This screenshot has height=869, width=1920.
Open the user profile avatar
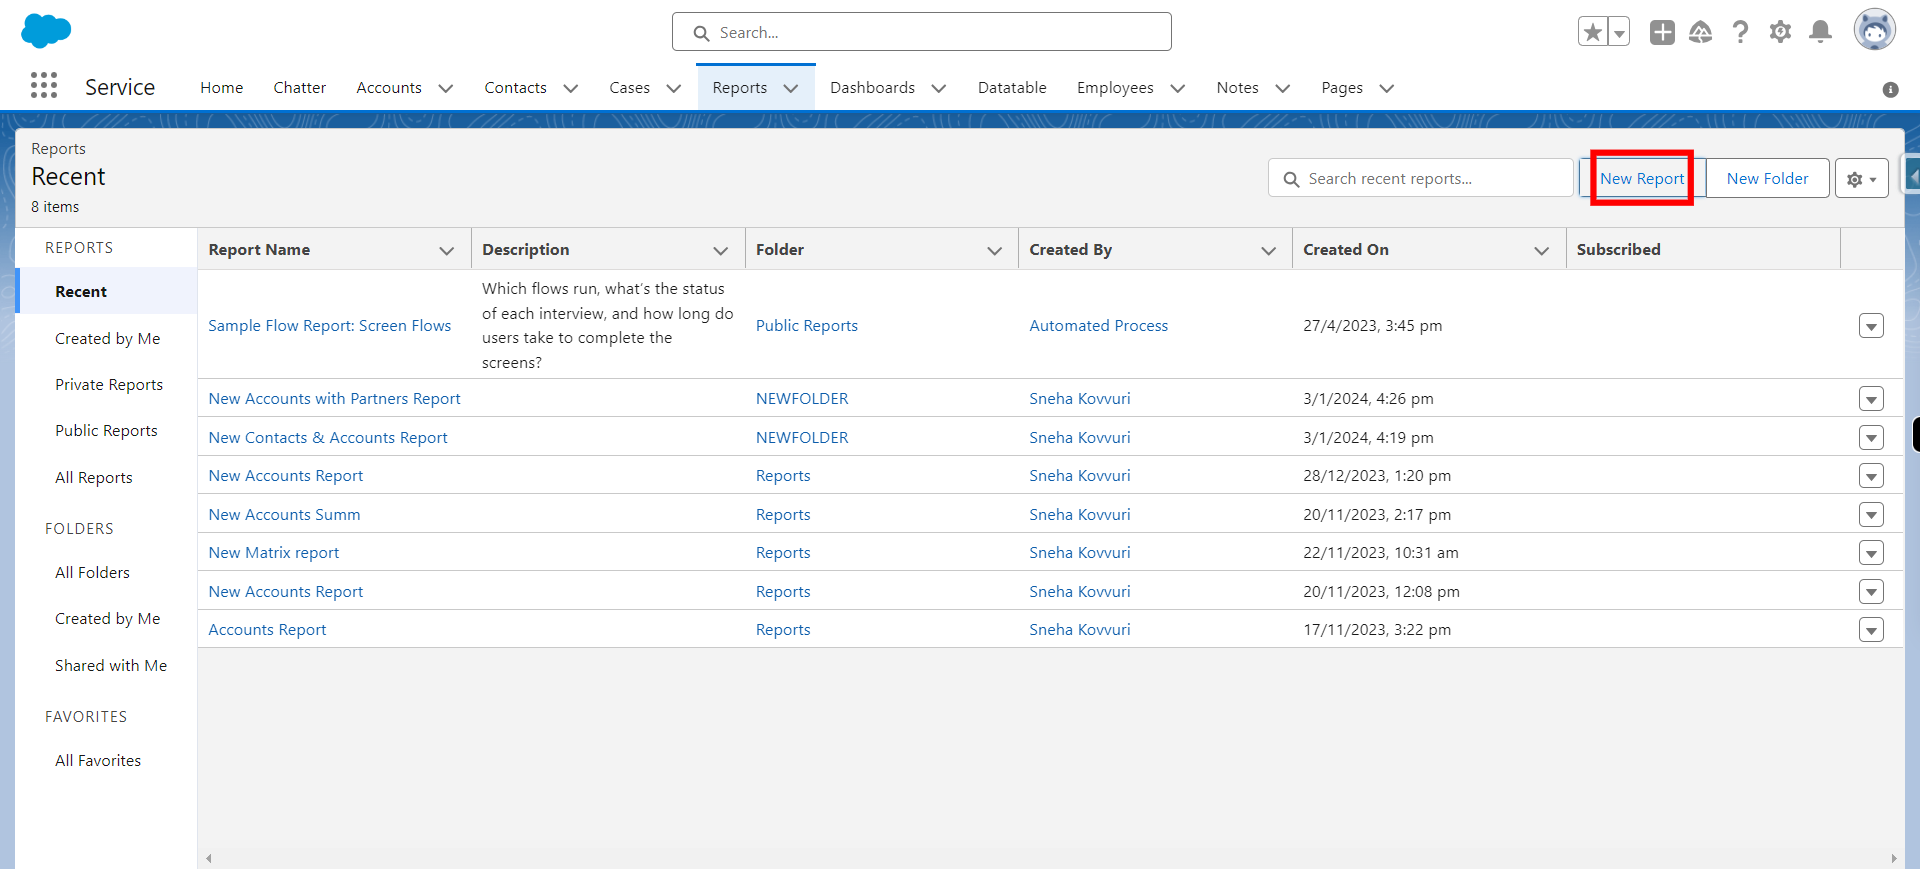click(x=1875, y=31)
